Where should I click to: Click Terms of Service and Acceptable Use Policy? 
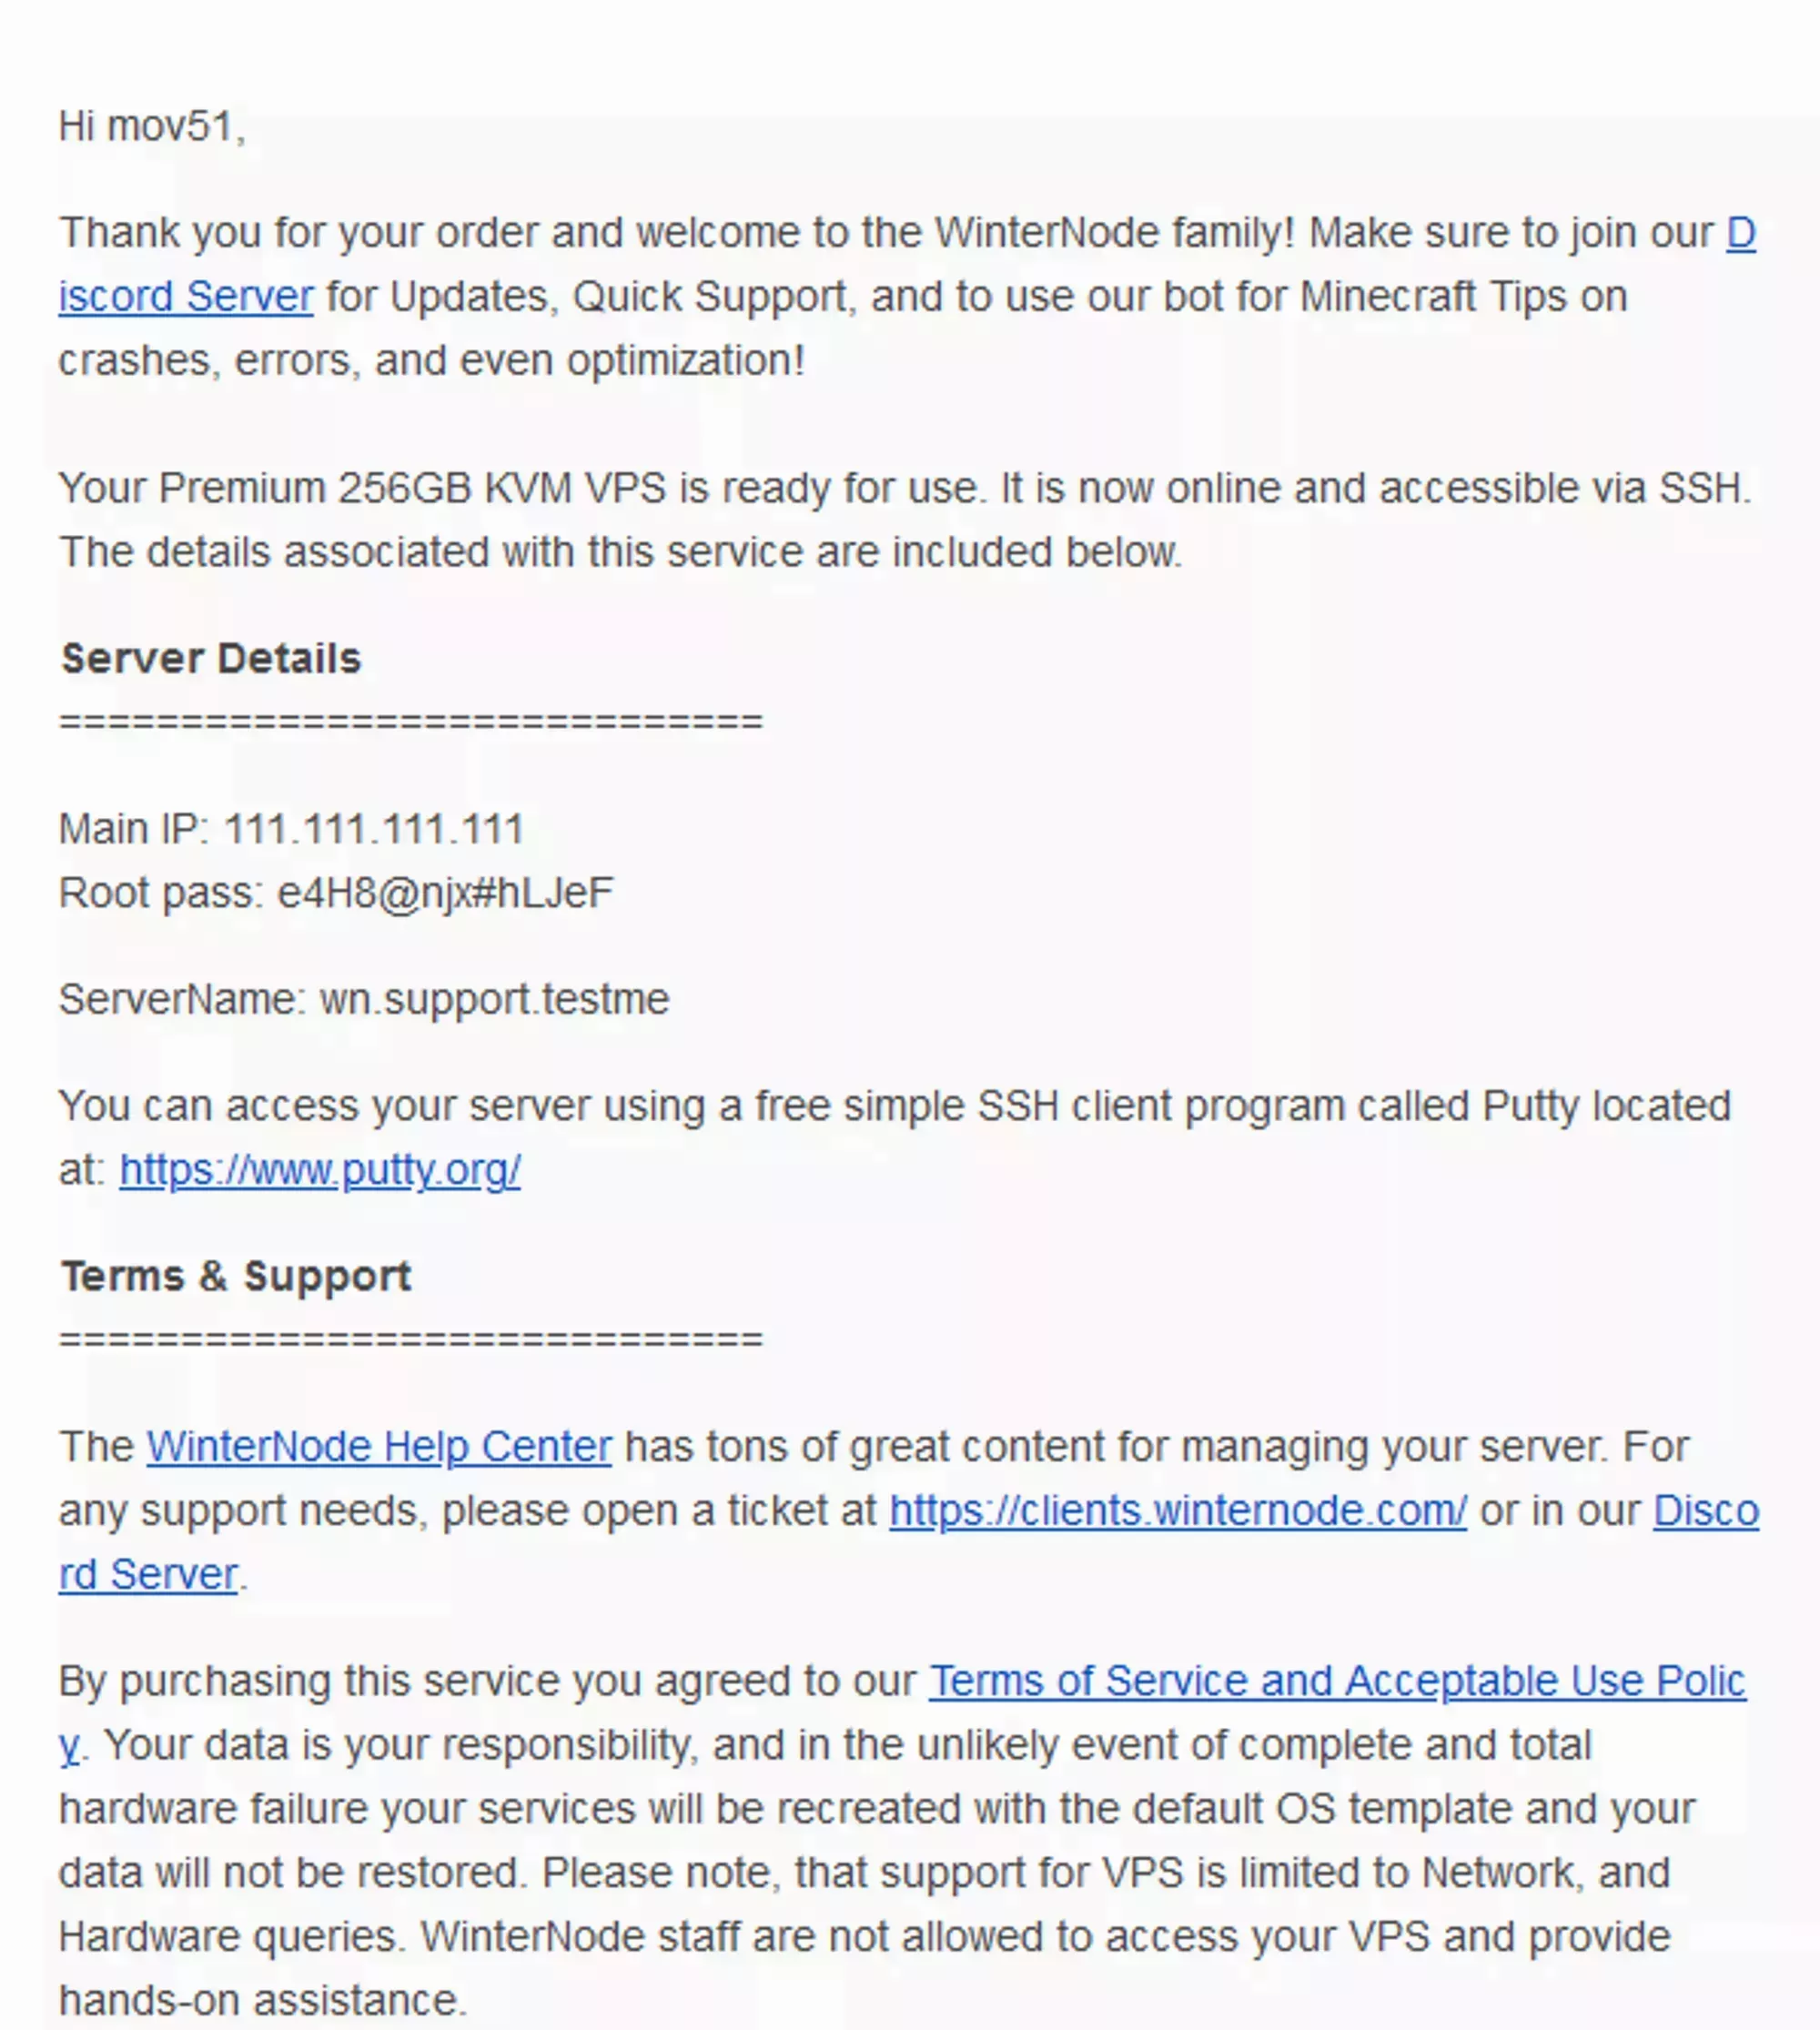pos(1340,1679)
